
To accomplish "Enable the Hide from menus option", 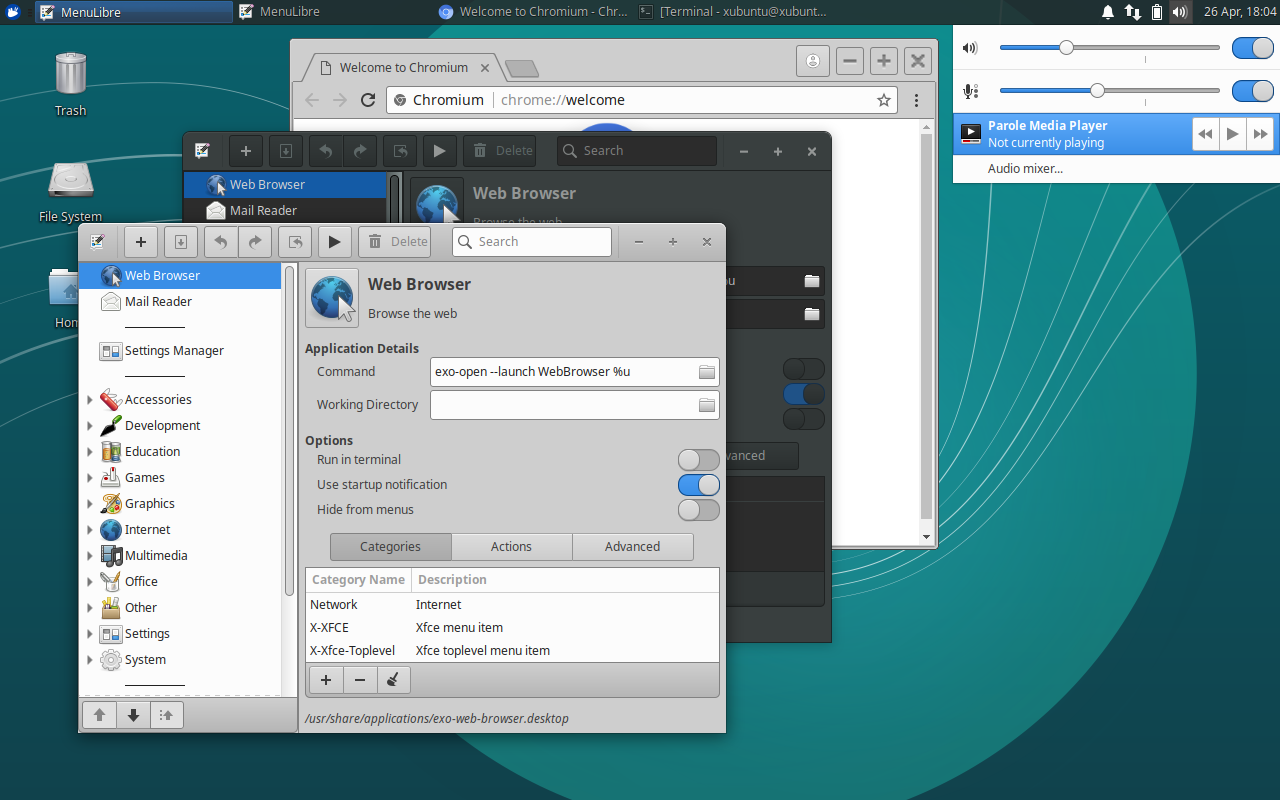I will click(698, 509).
